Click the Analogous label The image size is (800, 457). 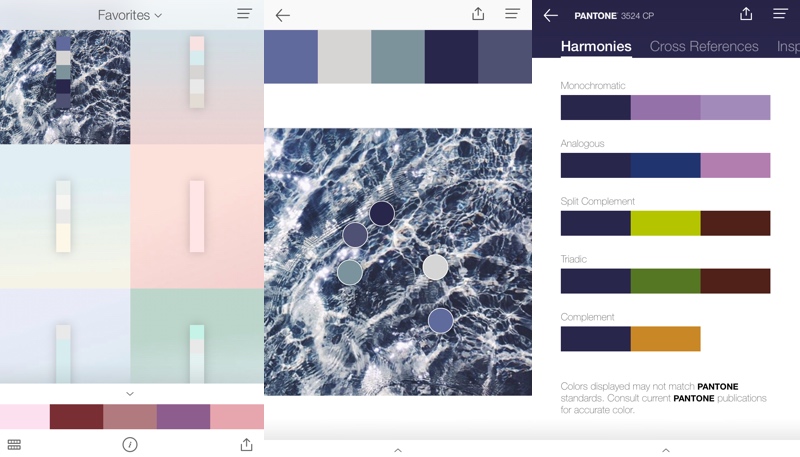click(582, 144)
